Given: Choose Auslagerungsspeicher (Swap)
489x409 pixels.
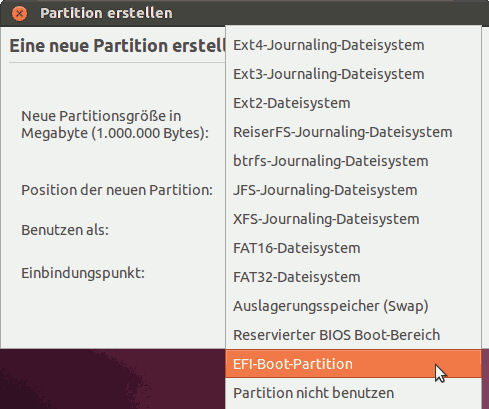Looking at the screenshot, I should pyautogui.click(x=353, y=306).
